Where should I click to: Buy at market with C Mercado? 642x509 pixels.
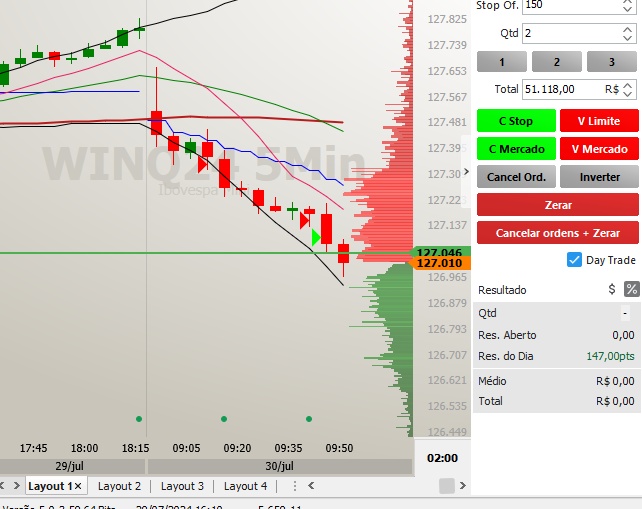tap(516, 149)
